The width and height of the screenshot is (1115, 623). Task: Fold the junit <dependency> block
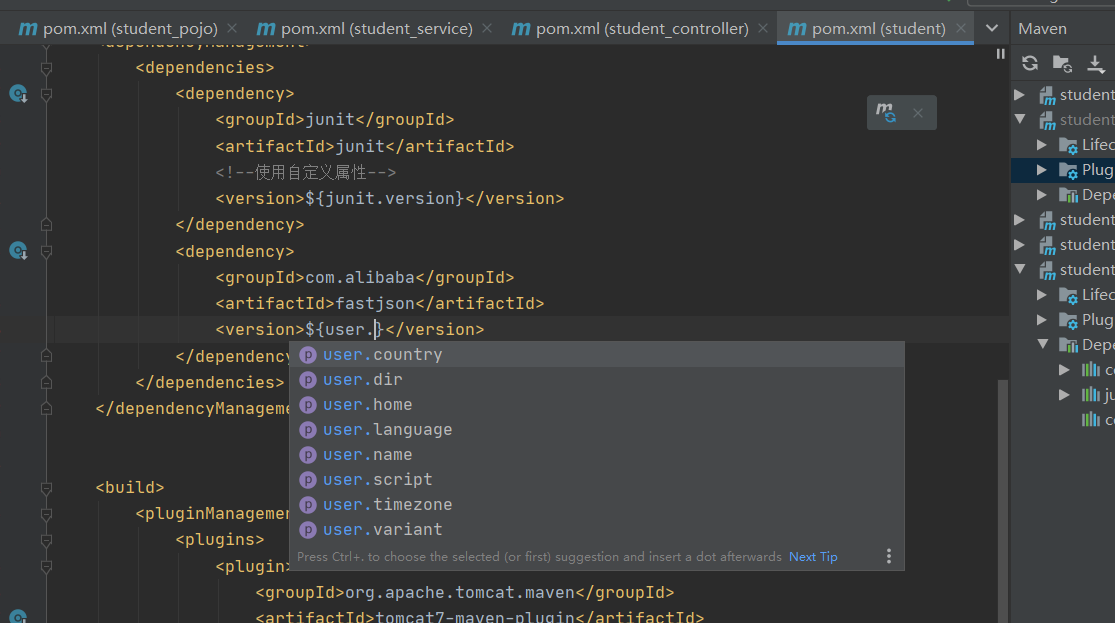46,94
